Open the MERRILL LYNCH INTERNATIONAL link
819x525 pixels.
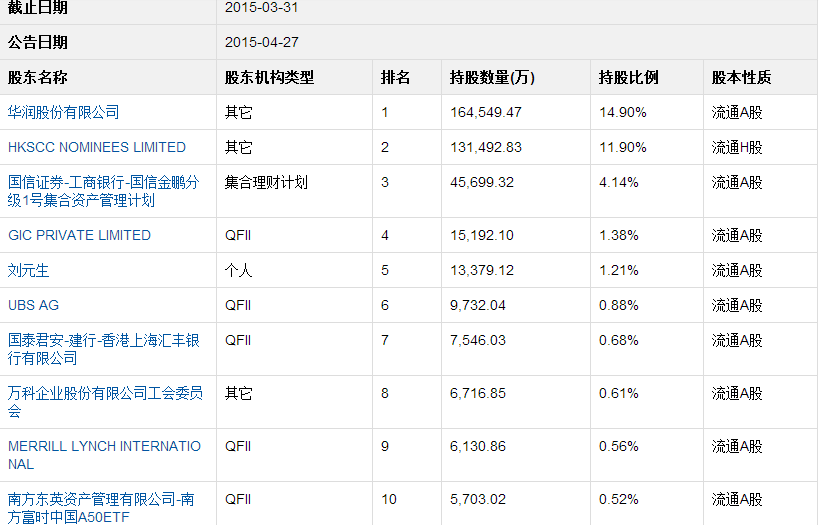[104, 455]
